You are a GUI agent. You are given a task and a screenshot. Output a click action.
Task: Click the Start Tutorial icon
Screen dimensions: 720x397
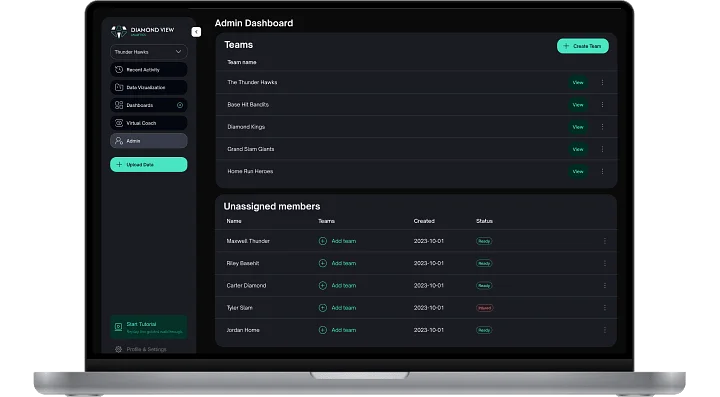(x=118, y=327)
